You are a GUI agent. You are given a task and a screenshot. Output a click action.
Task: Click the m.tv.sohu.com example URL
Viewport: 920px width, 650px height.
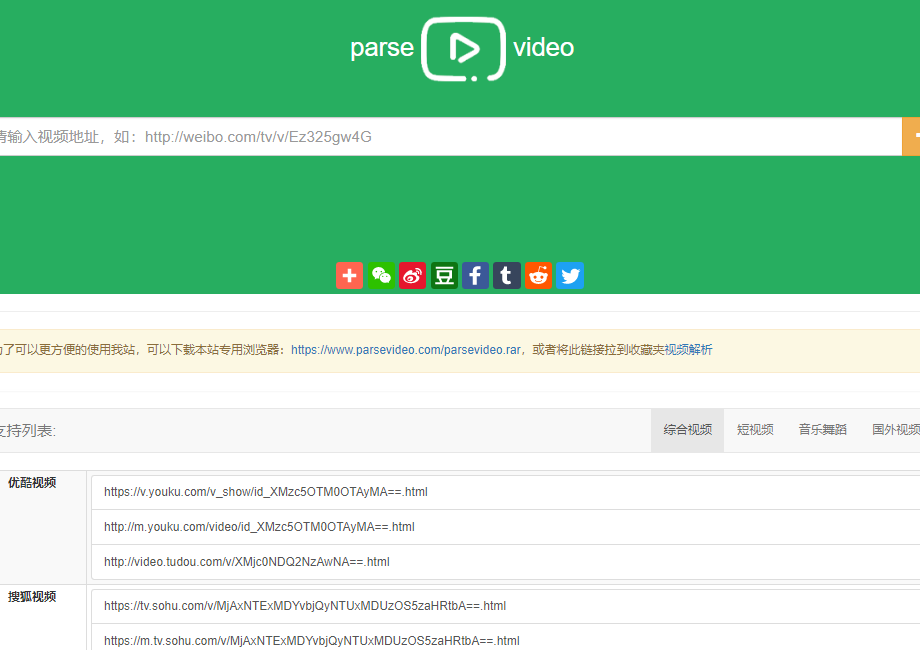pos(312,641)
